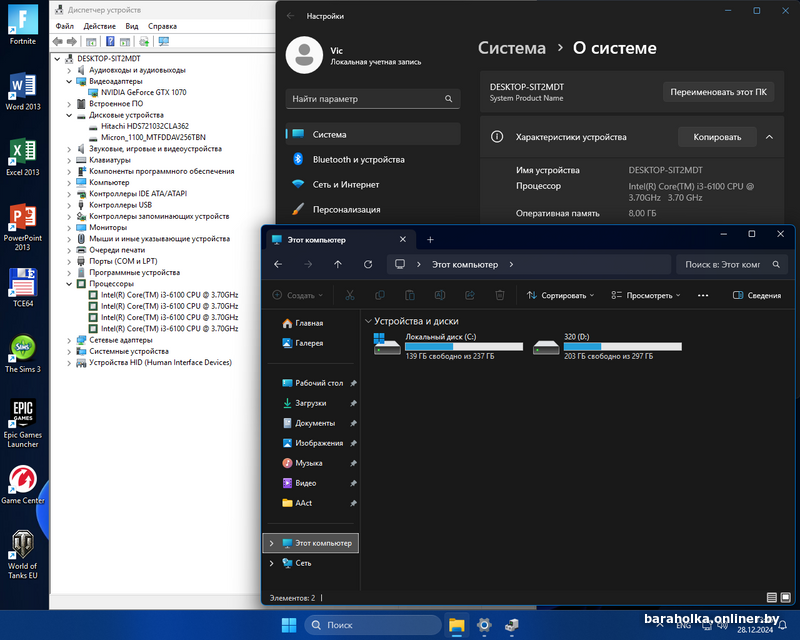Screen dimensions: 800x640
Task: Open Галерея in Explorer sidebar
Action: click(309, 343)
